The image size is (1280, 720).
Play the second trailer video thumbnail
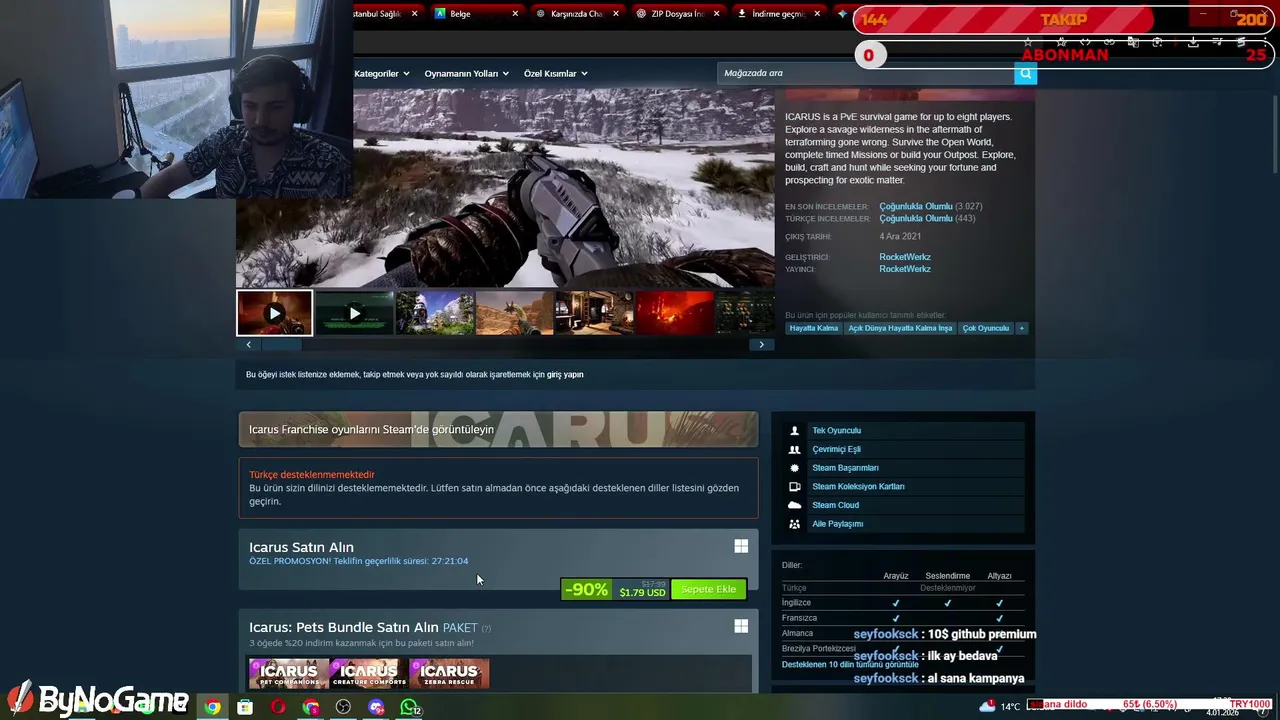click(354, 313)
